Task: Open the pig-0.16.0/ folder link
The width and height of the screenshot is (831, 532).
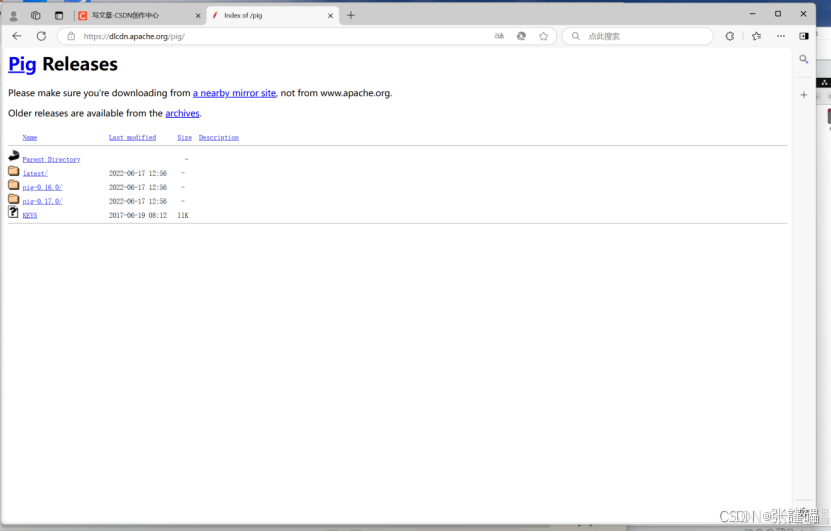Action: pos(42,187)
